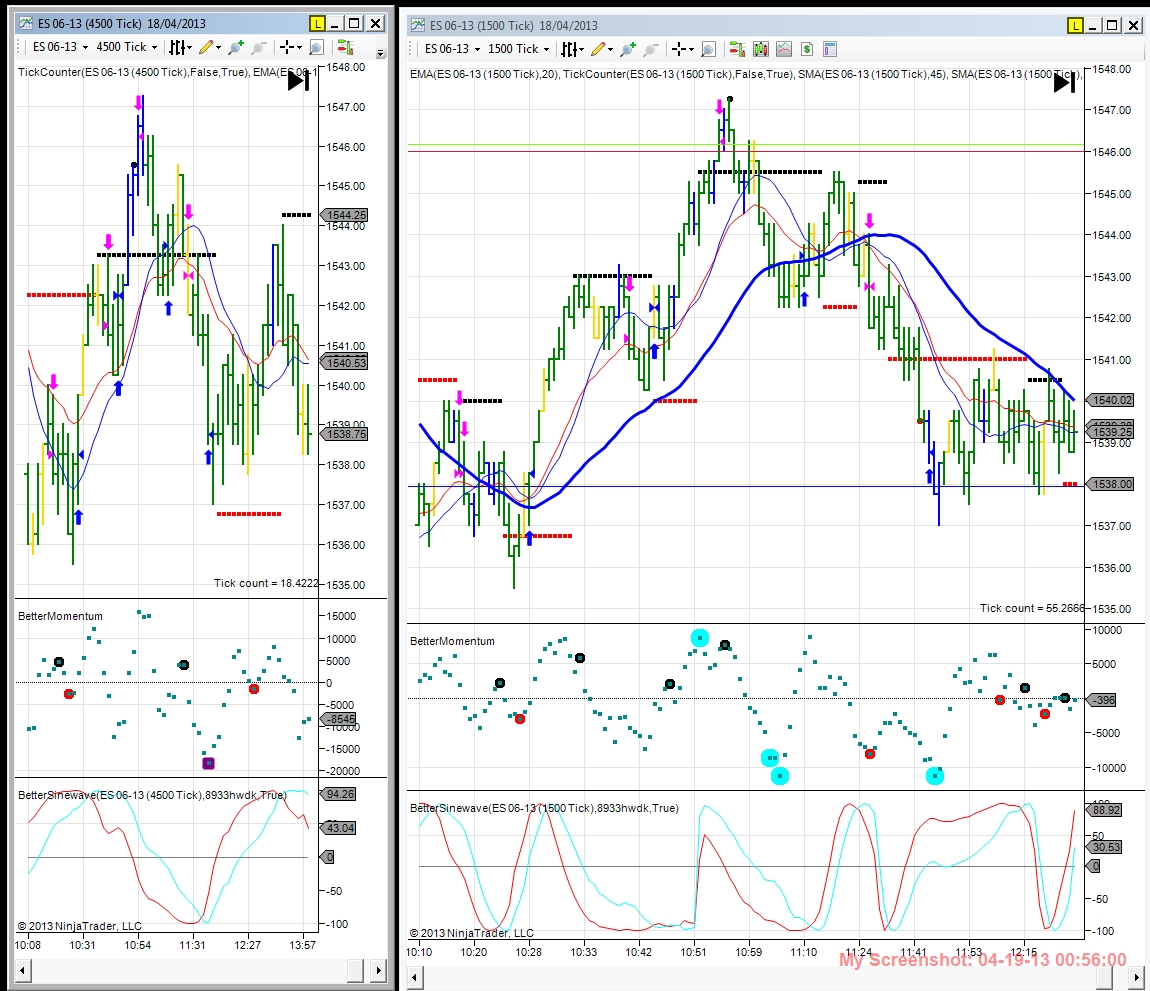The image size is (1150, 991).
Task: Open ES 06-13 instrument dropdown in 4500 Tick window
Action: point(60,47)
